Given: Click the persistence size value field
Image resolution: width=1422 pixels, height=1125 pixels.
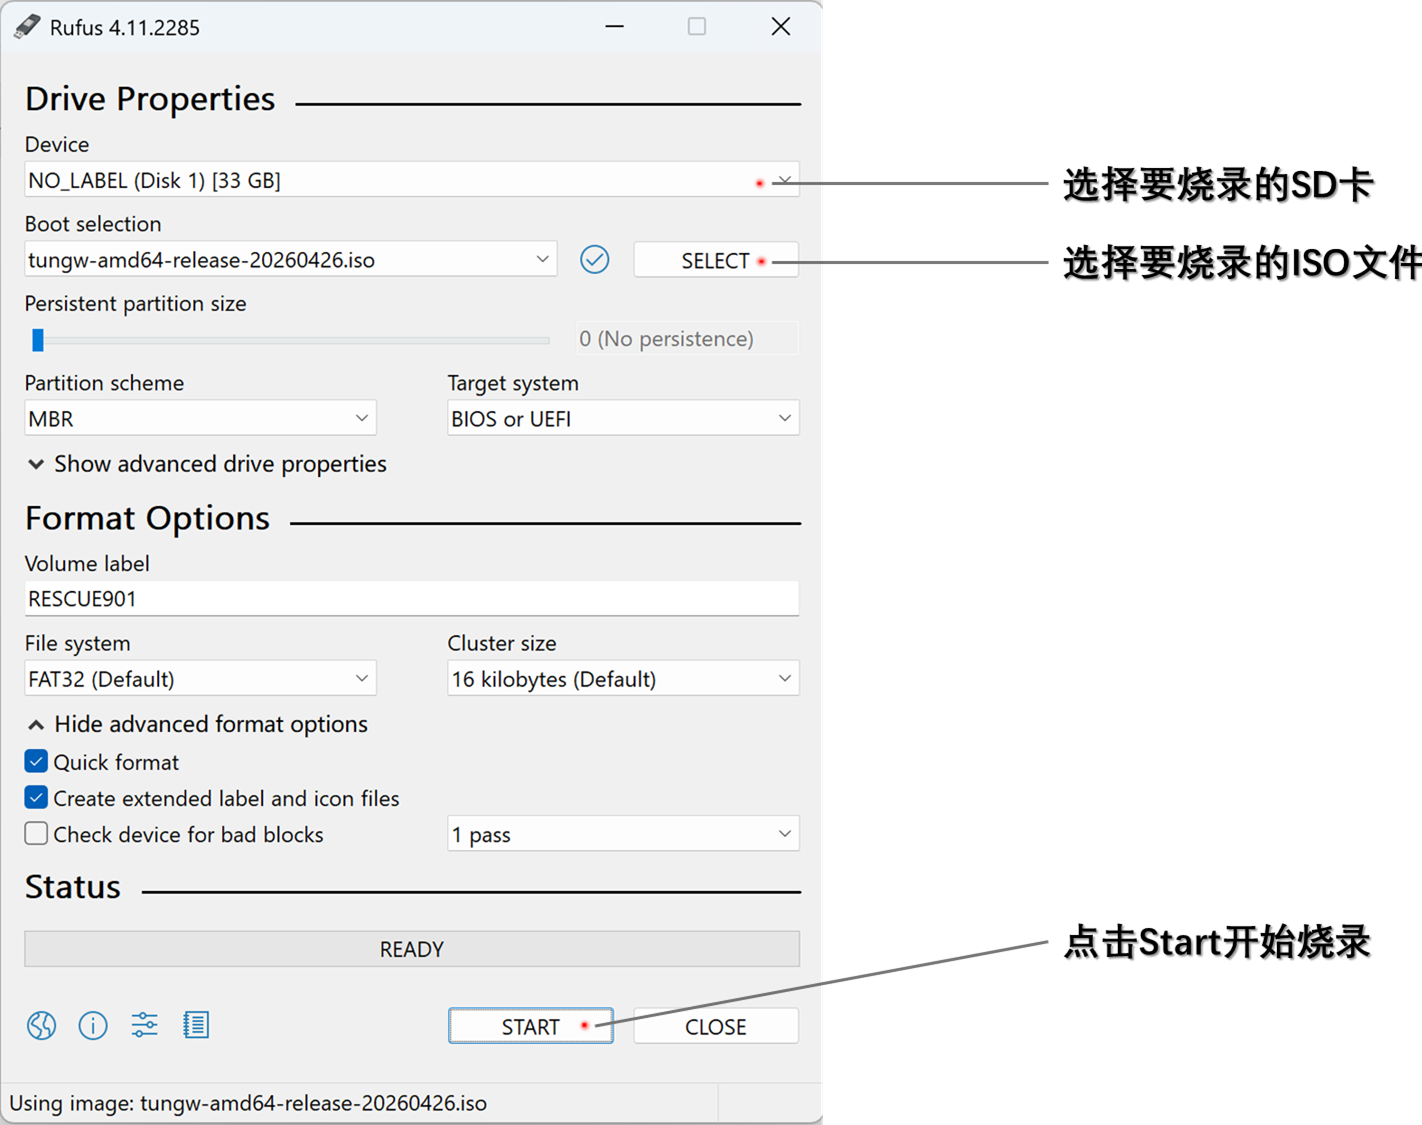Looking at the screenshot, I should (x=687, y=339).
